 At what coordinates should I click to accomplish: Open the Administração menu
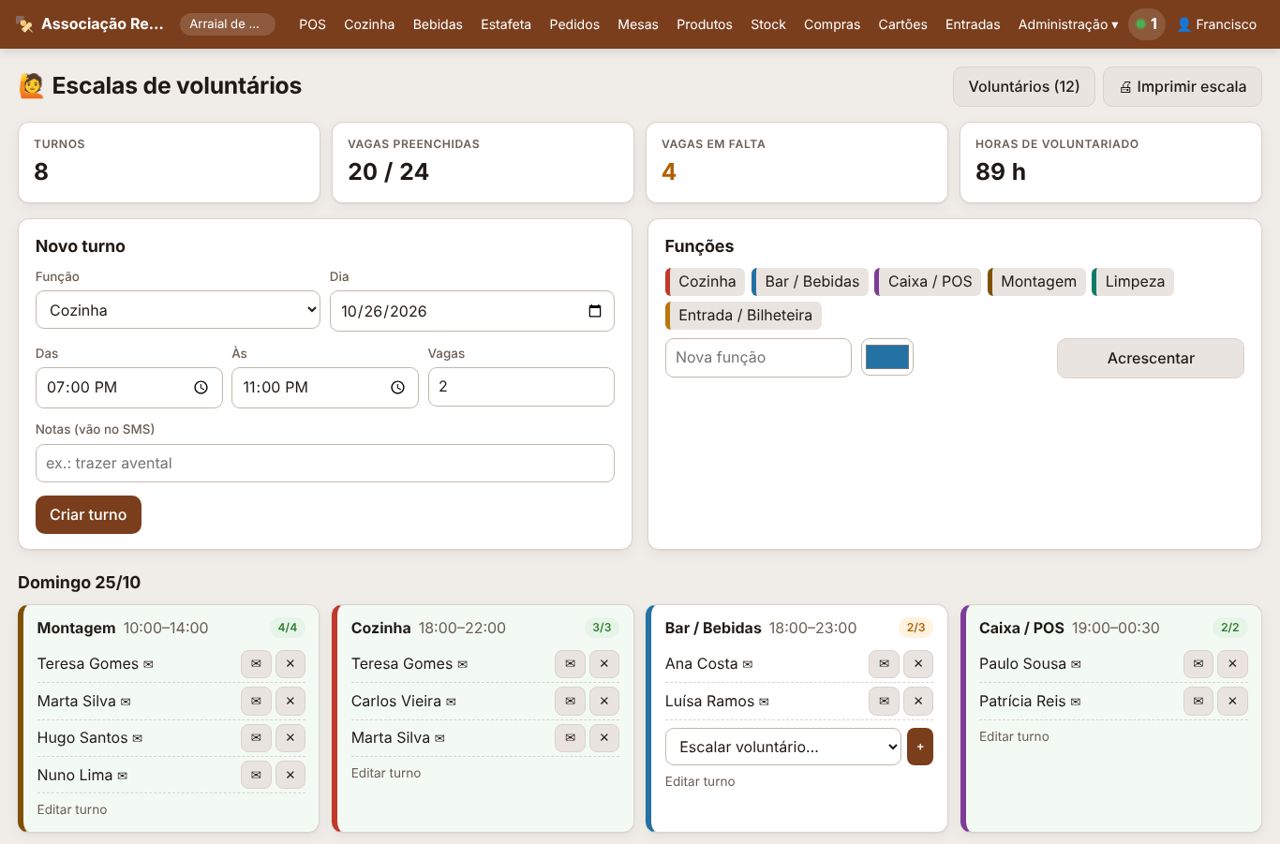coord(1068,24)
